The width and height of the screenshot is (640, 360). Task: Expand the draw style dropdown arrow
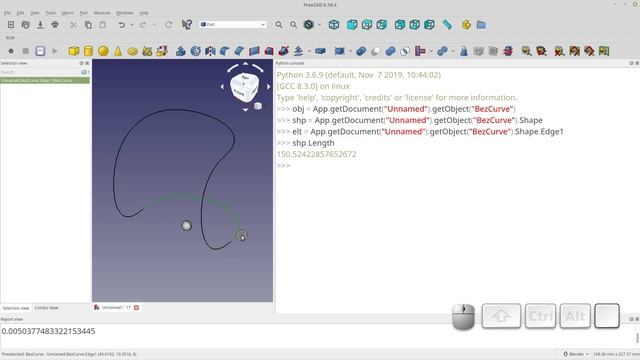click(319, 25)
